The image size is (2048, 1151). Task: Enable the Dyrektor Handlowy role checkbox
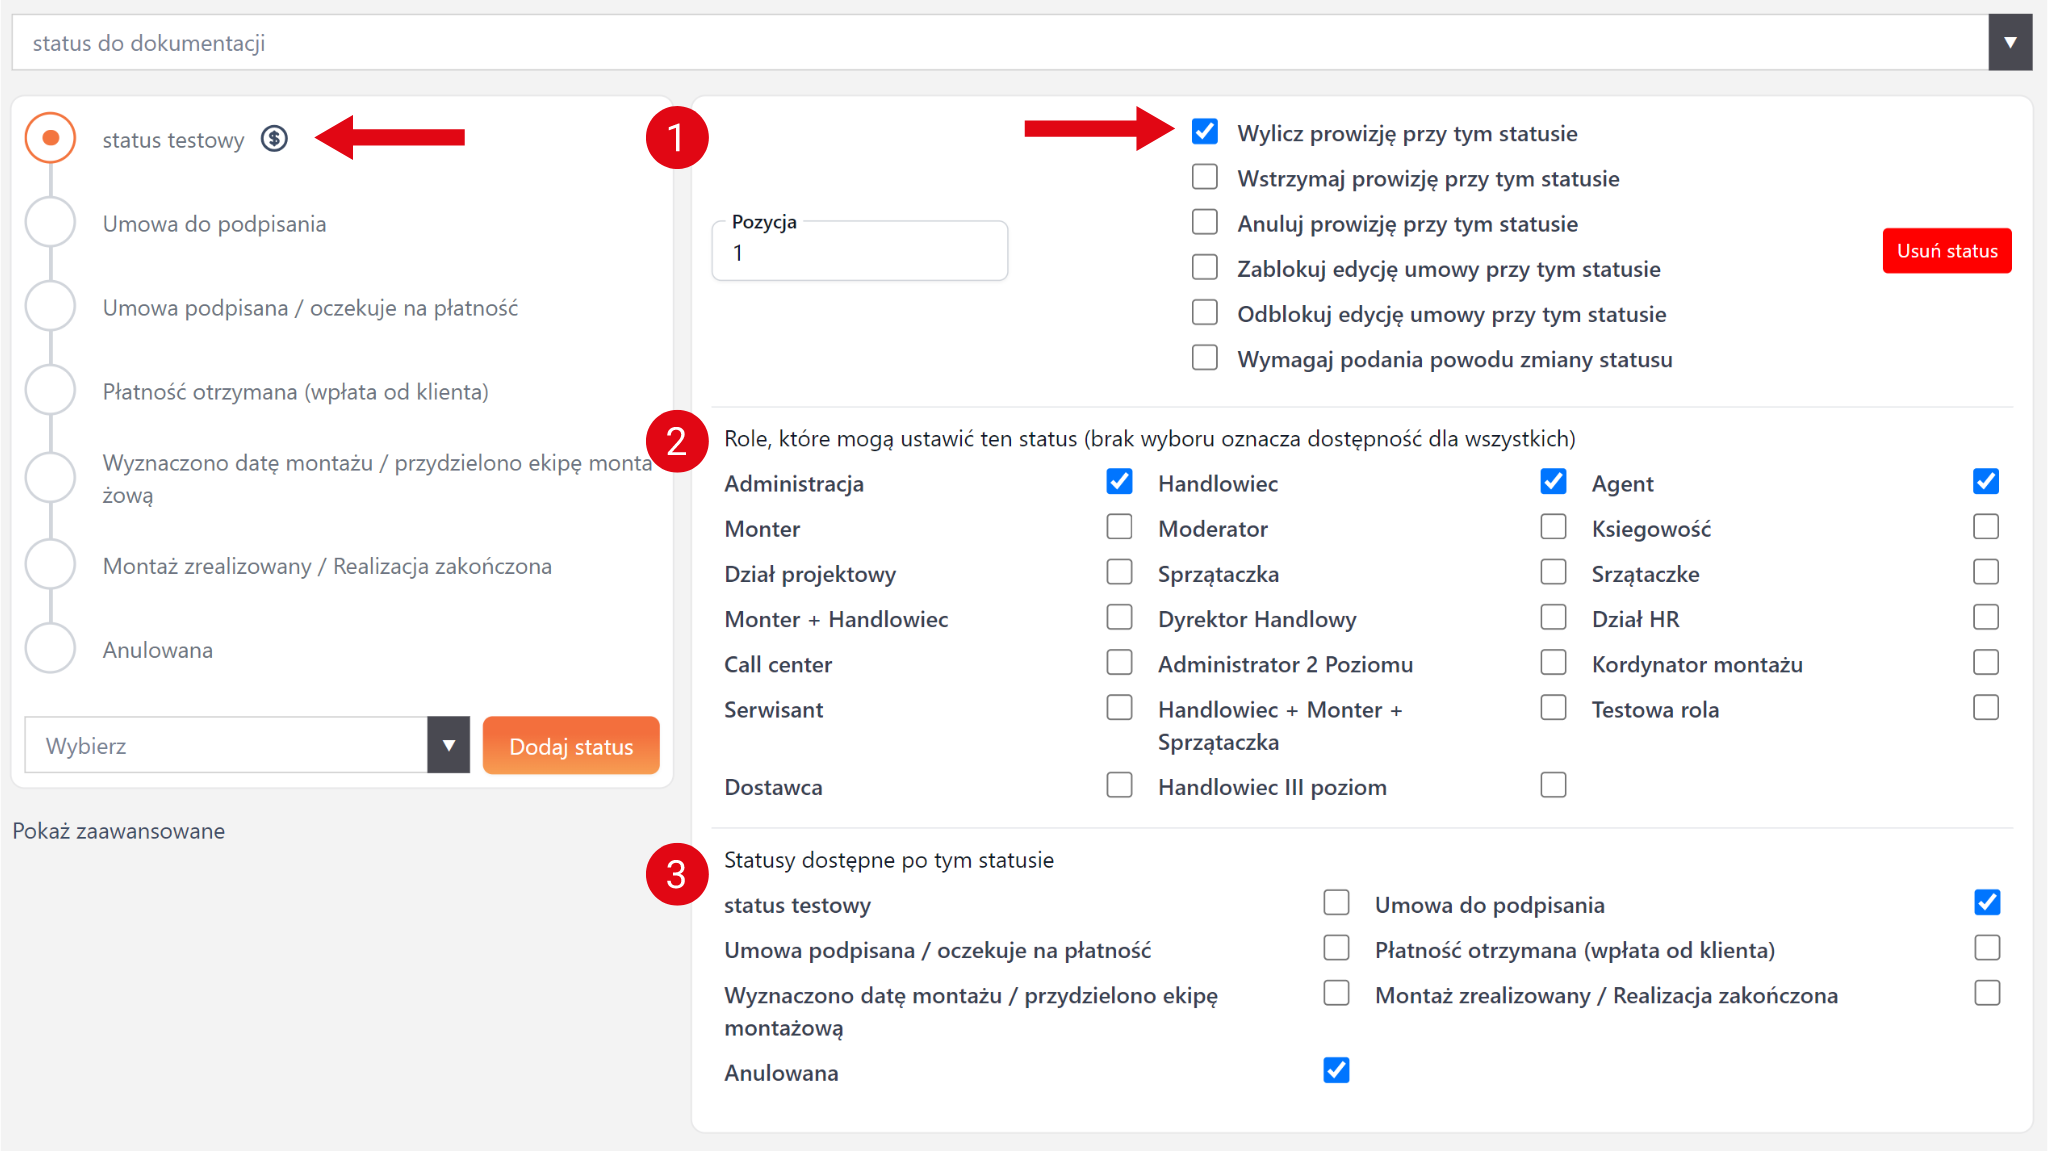click(x=1553, y=617)
